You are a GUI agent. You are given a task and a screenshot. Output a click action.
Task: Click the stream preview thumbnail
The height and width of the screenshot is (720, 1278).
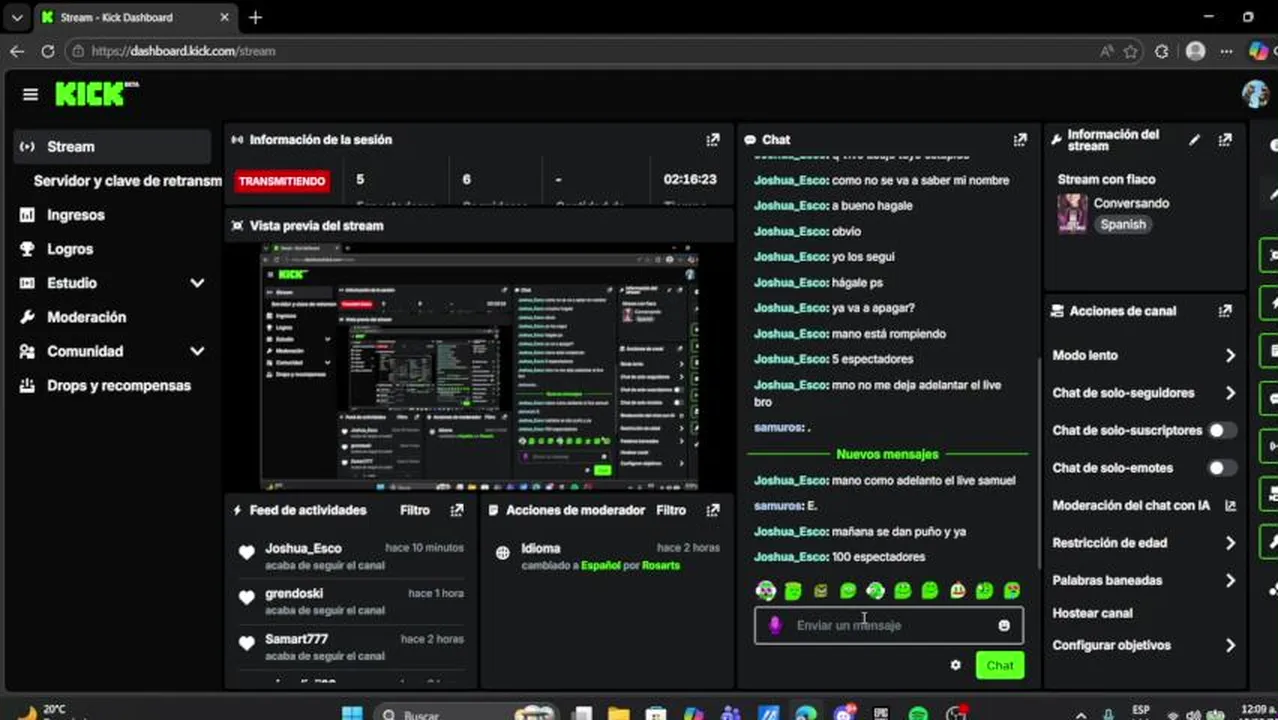click(x=479, y=367)
